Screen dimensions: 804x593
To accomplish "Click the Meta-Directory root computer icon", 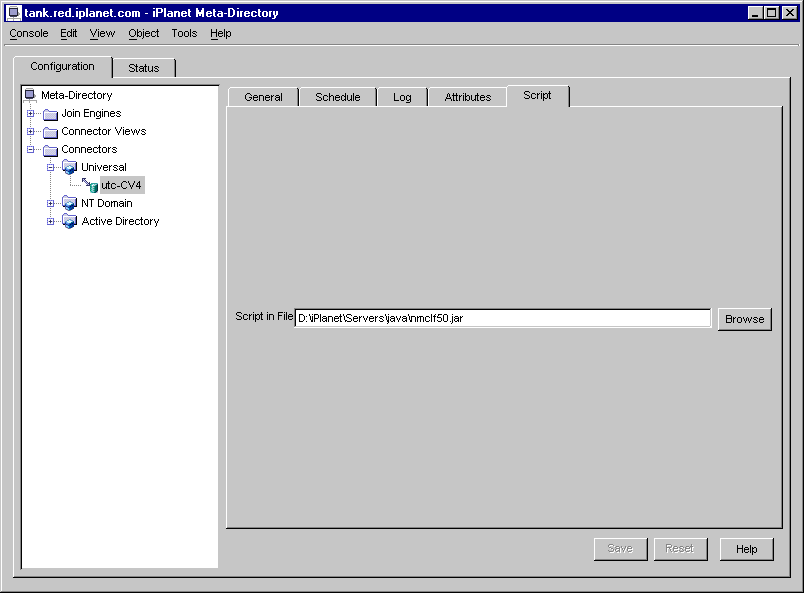I will pos(30,95).
